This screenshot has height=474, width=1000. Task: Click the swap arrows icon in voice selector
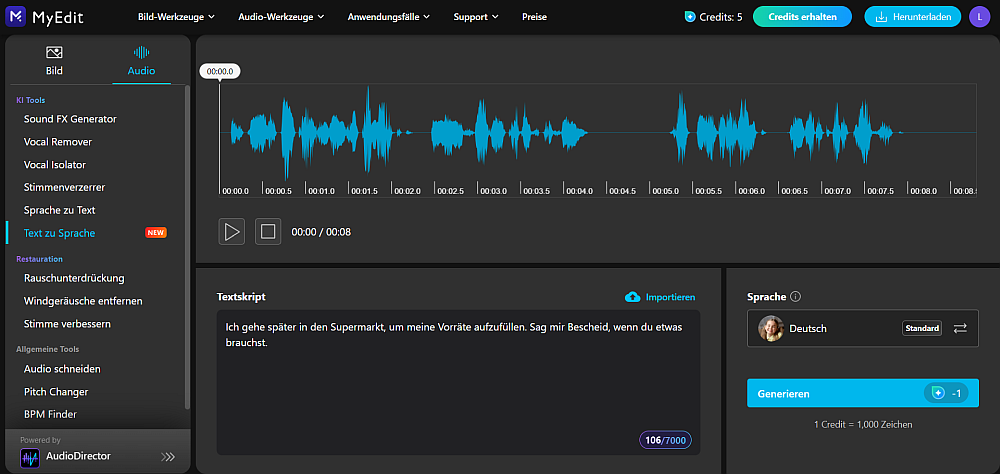click(x=960, y=328)
